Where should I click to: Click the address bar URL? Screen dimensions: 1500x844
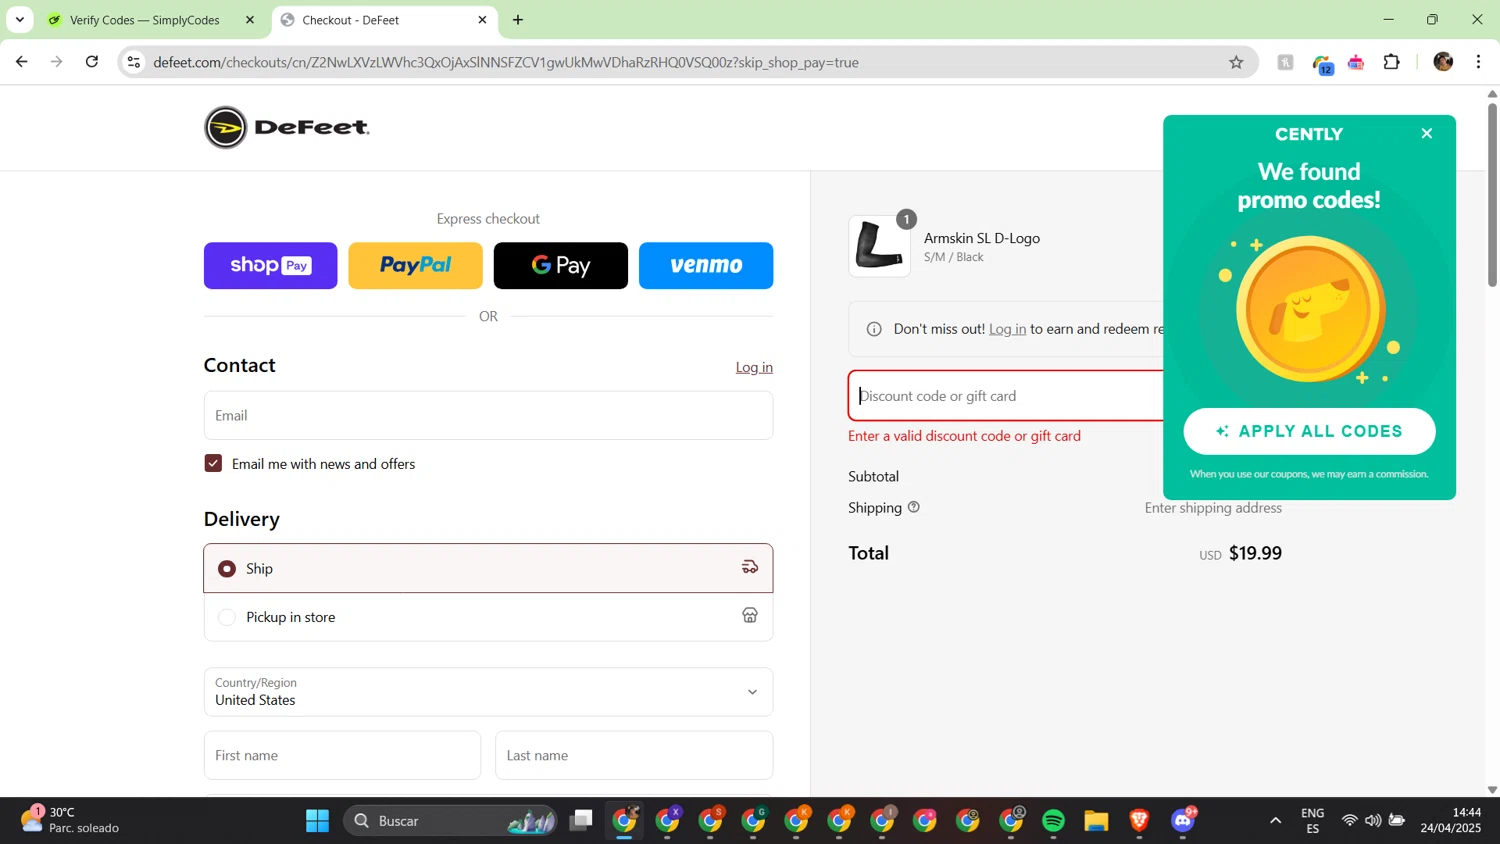point(506,62)
